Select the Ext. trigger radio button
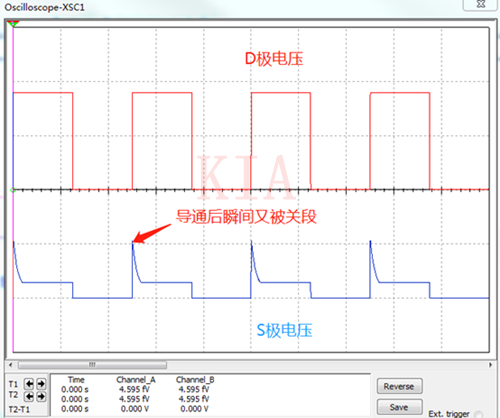Viewport: 500px width, 418px height. click(x=478, y=414)
